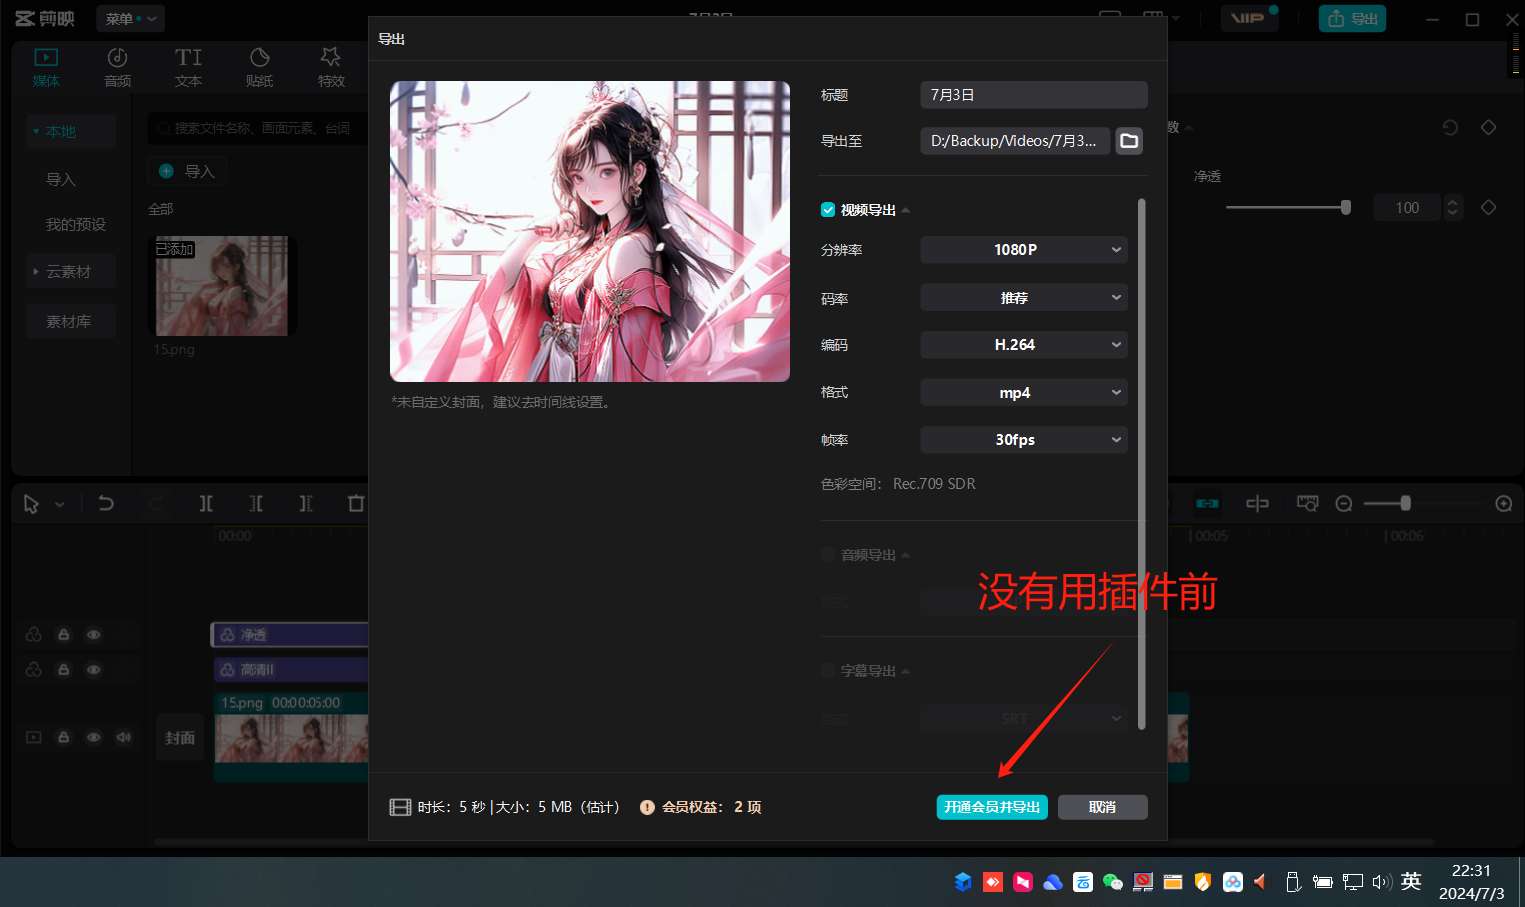
Task: Enable the 音频导出 checkbox
Action: 828,555
